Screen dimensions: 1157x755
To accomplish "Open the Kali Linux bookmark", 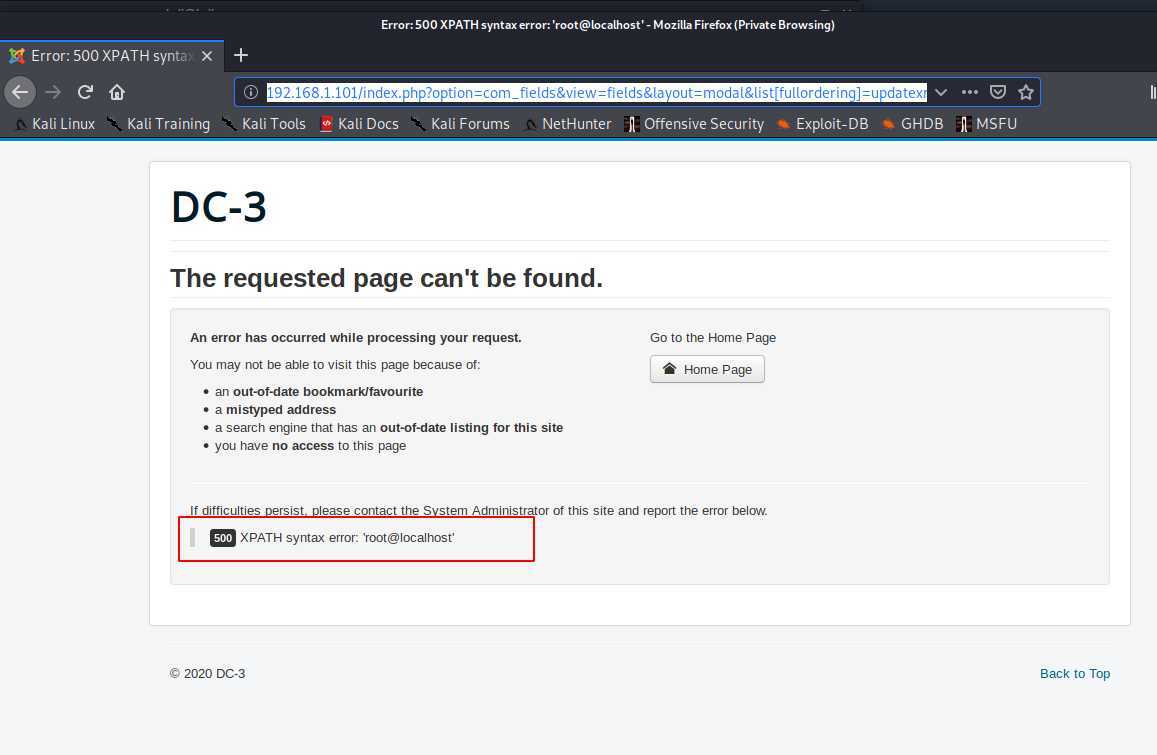I will click(55, 124).
